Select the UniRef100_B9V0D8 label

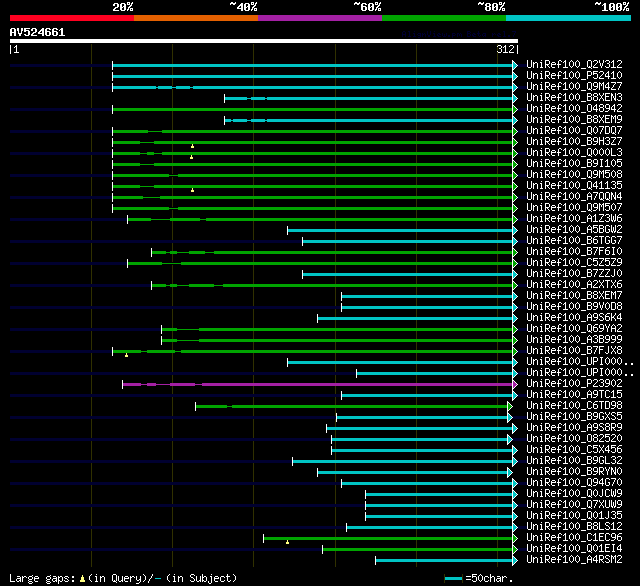click(x=574, y=306)
